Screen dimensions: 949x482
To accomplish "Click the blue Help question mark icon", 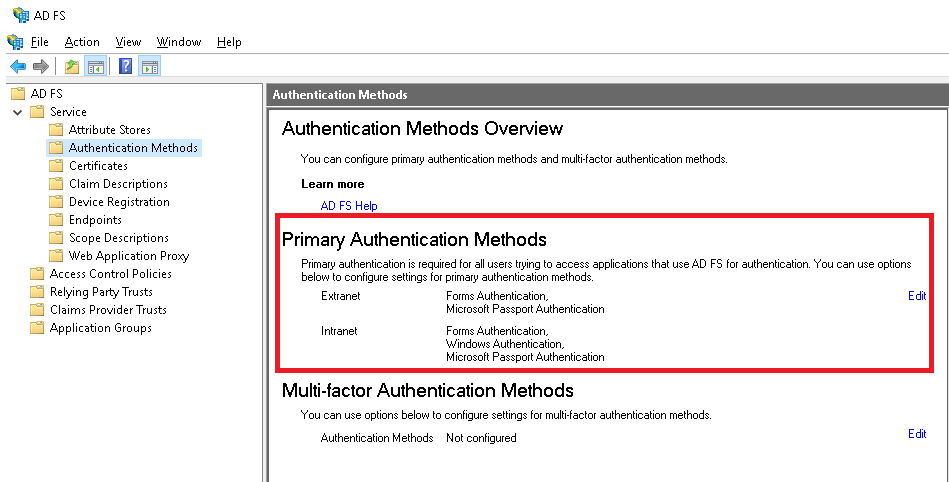I will [125, 67].
